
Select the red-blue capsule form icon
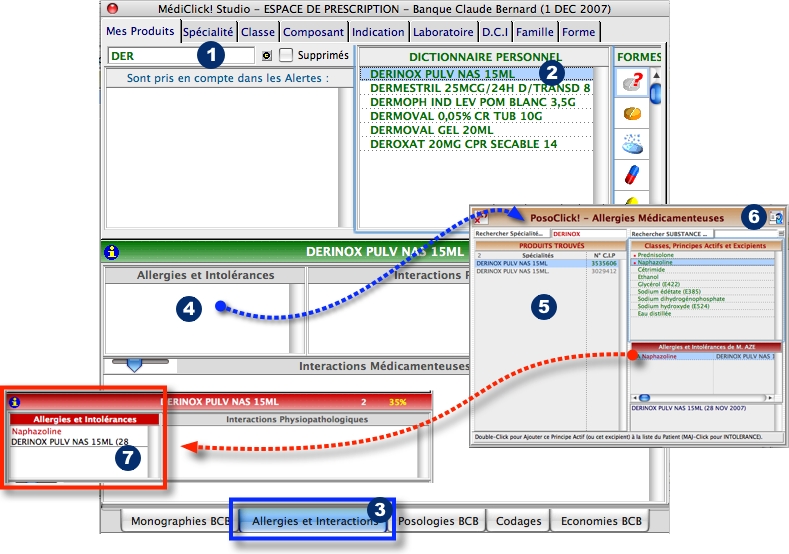click(633, 175)
